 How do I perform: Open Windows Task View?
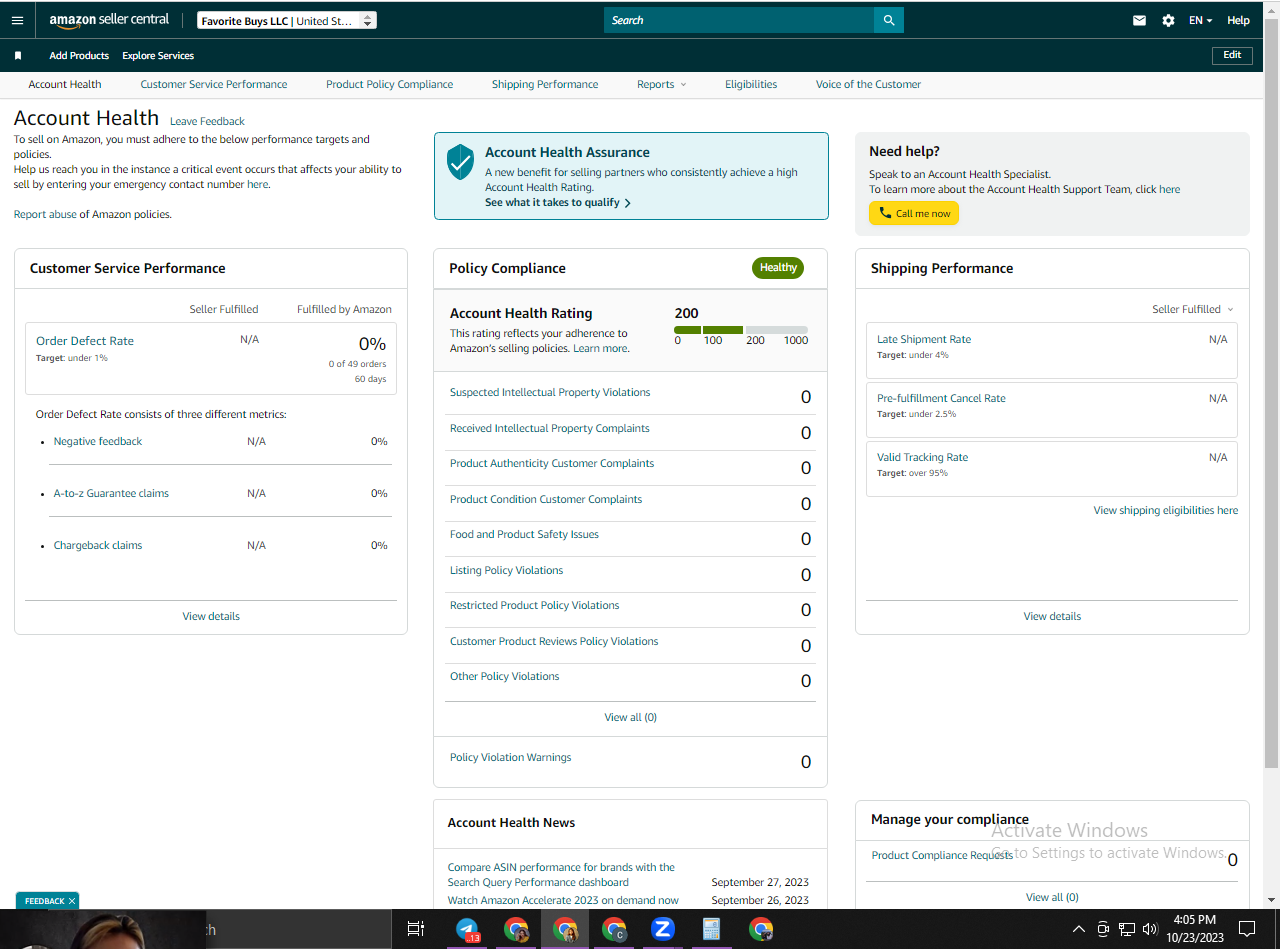pyautogui.click(x=416, y=929)
